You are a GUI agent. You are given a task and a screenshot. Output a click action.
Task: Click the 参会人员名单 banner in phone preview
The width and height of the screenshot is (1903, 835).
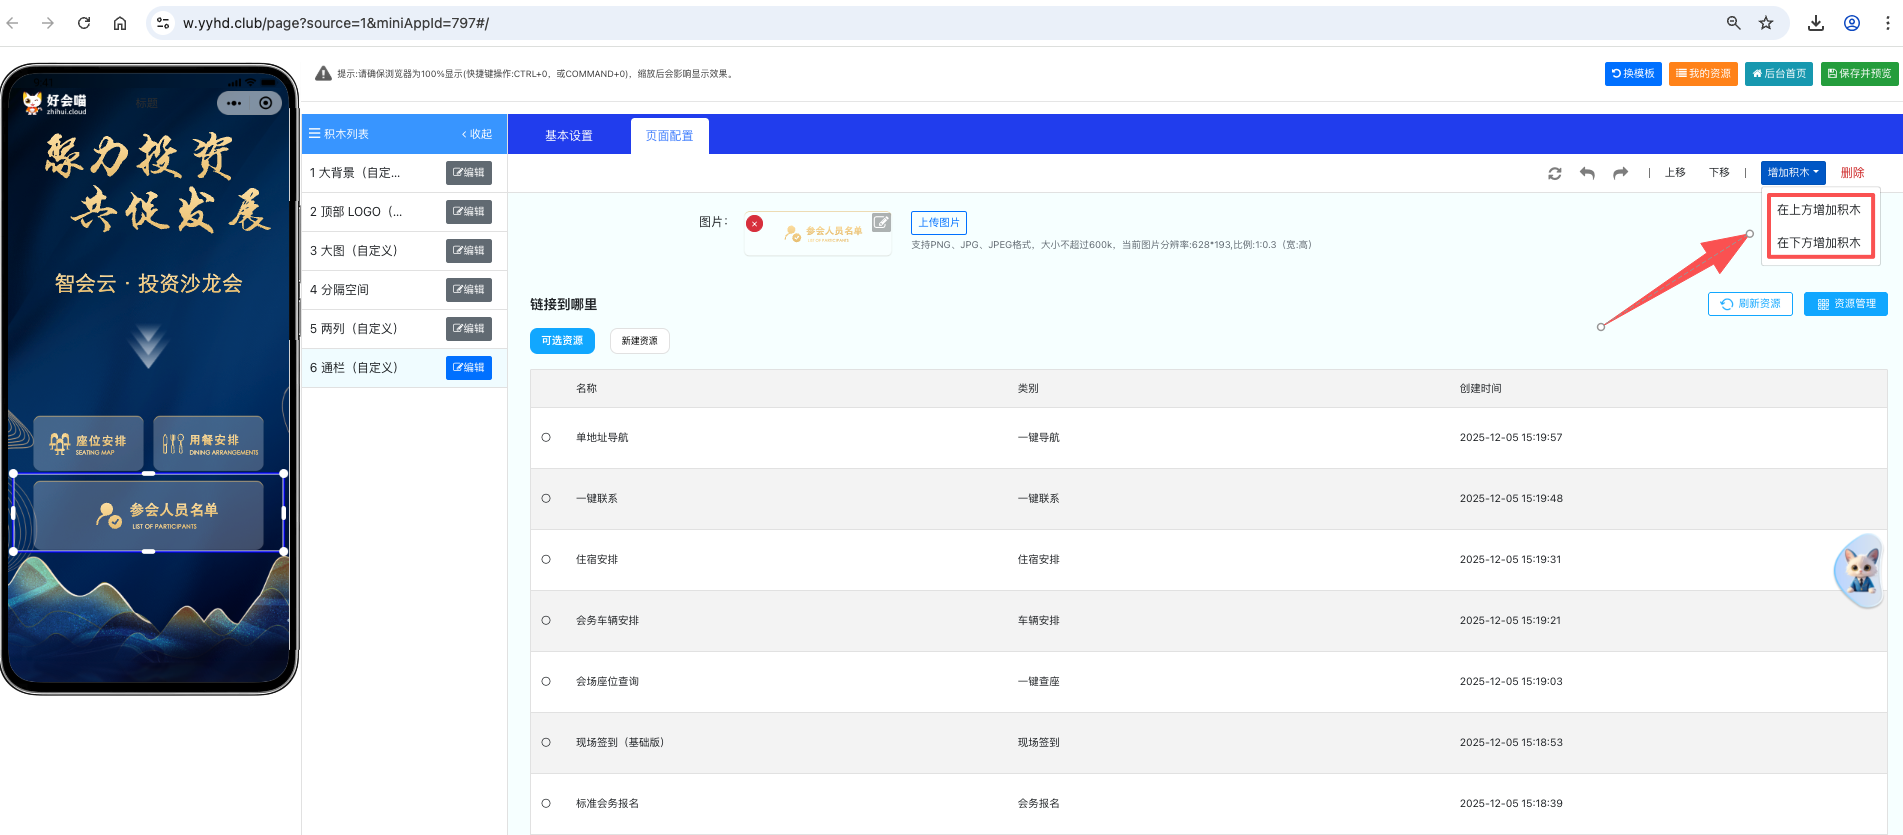[149, 514]
